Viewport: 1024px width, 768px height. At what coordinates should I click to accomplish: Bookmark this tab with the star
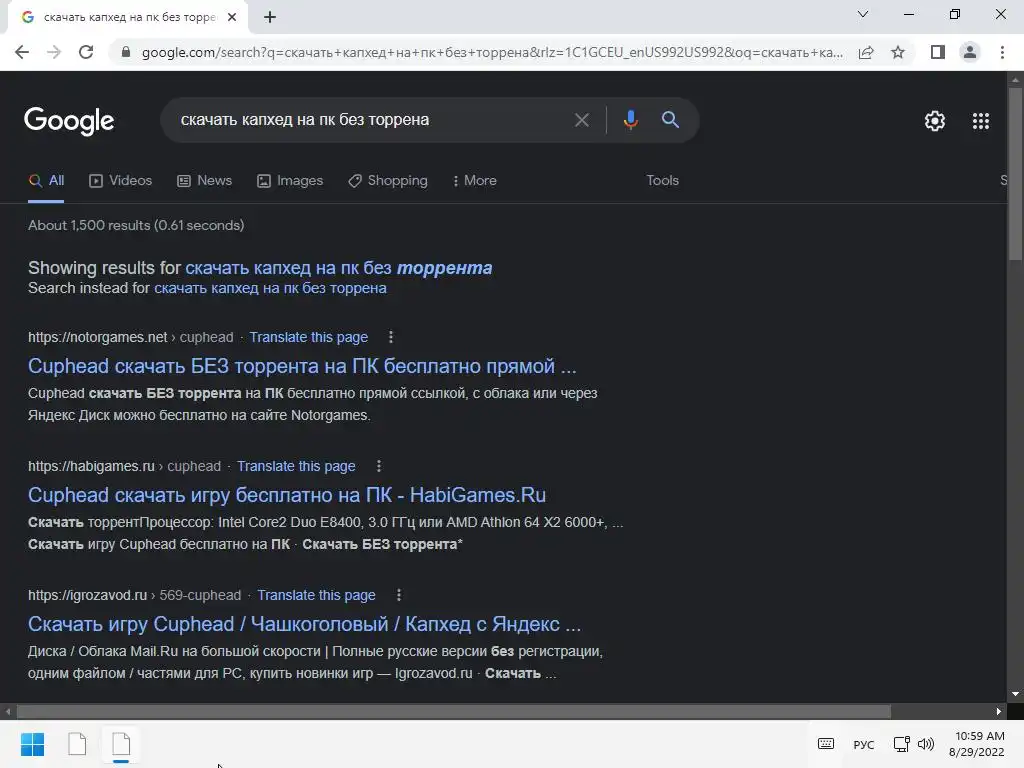(x=898, y=52)
